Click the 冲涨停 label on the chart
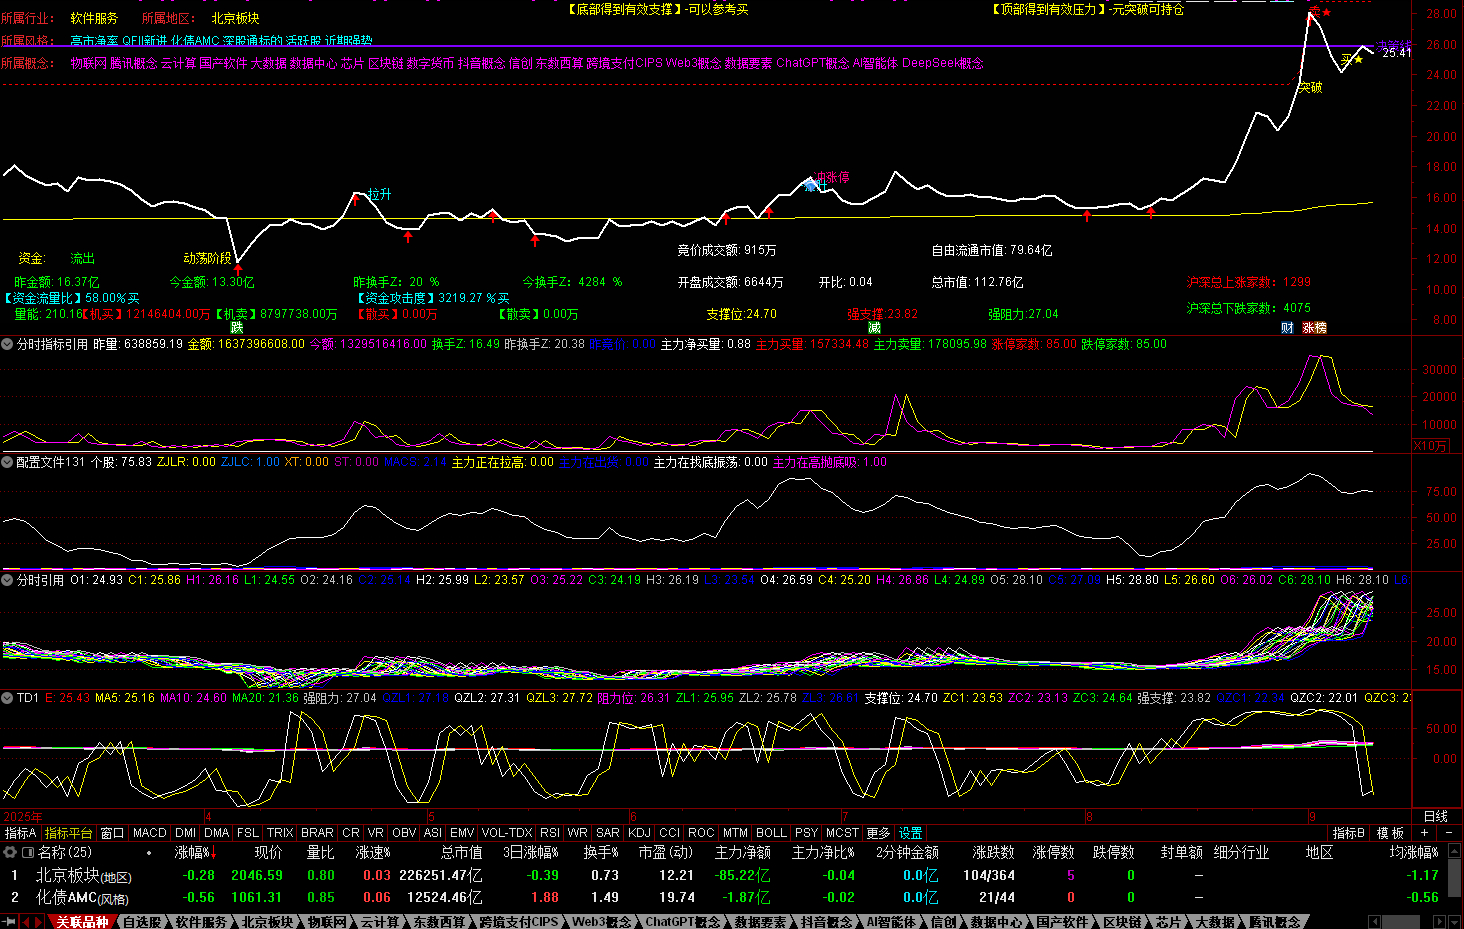 pos(832,178)
